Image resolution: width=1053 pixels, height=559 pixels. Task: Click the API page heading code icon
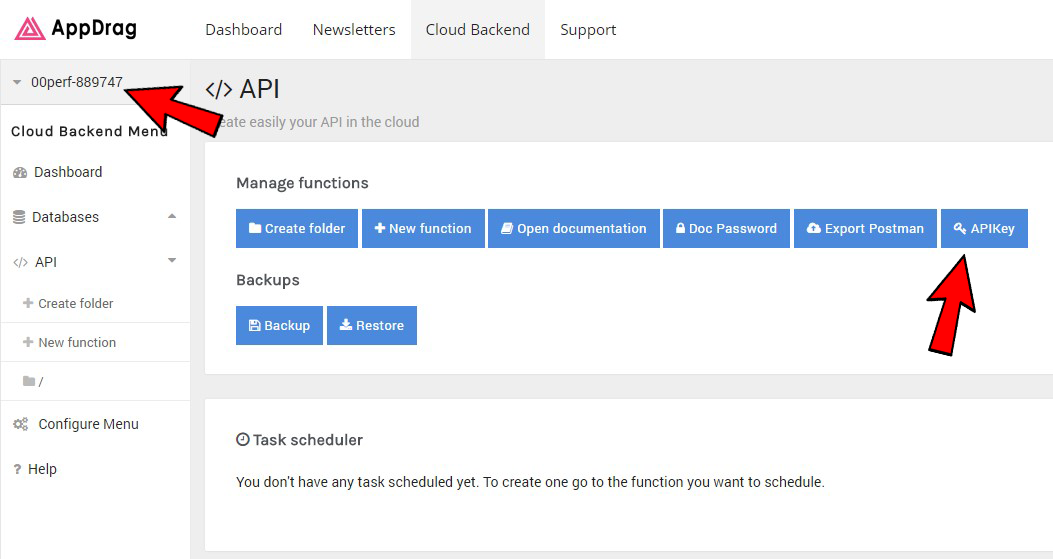pyautogui.click(x=219, y=89)
